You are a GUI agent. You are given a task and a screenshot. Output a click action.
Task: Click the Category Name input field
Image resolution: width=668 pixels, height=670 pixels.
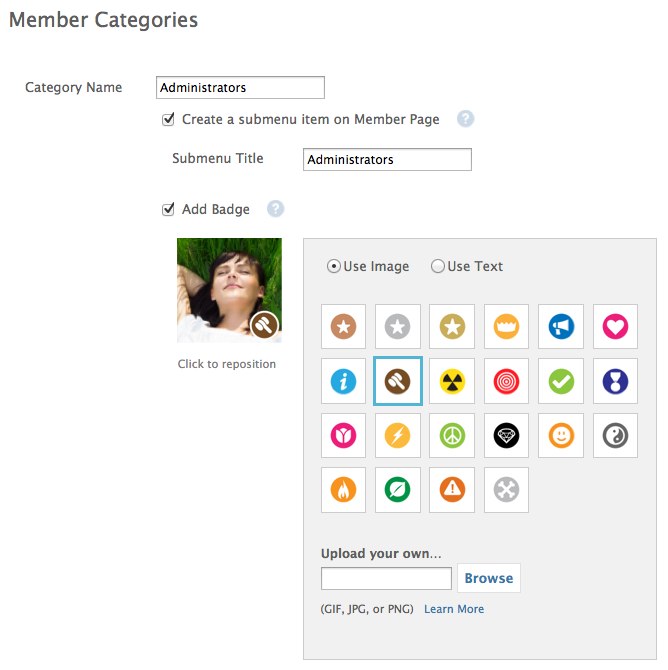240,88
